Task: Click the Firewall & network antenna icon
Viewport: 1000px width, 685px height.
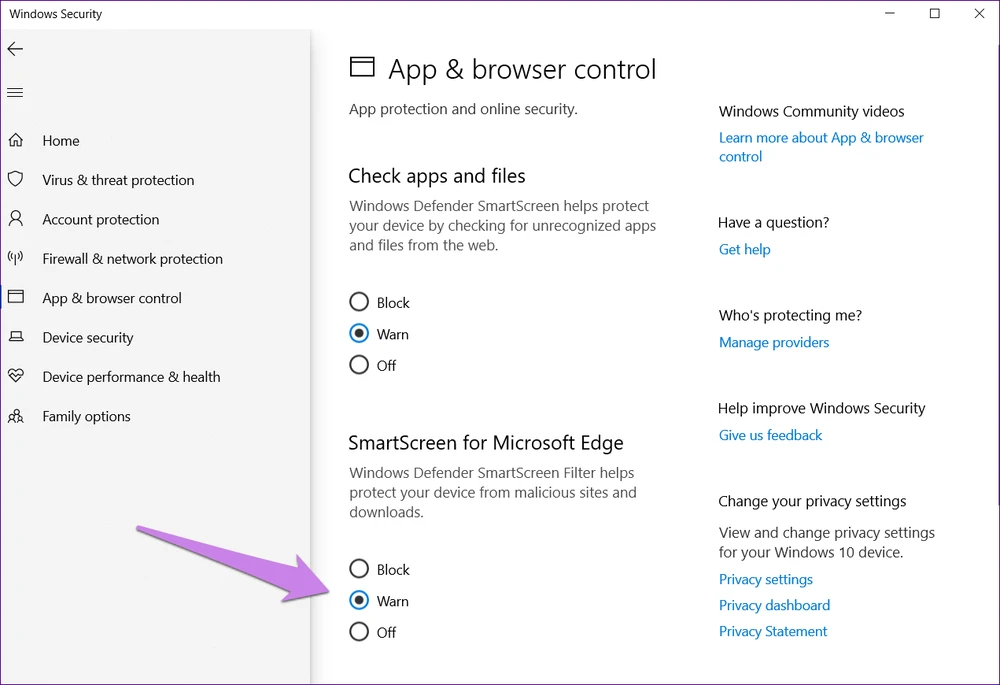Action: point(16,258)
